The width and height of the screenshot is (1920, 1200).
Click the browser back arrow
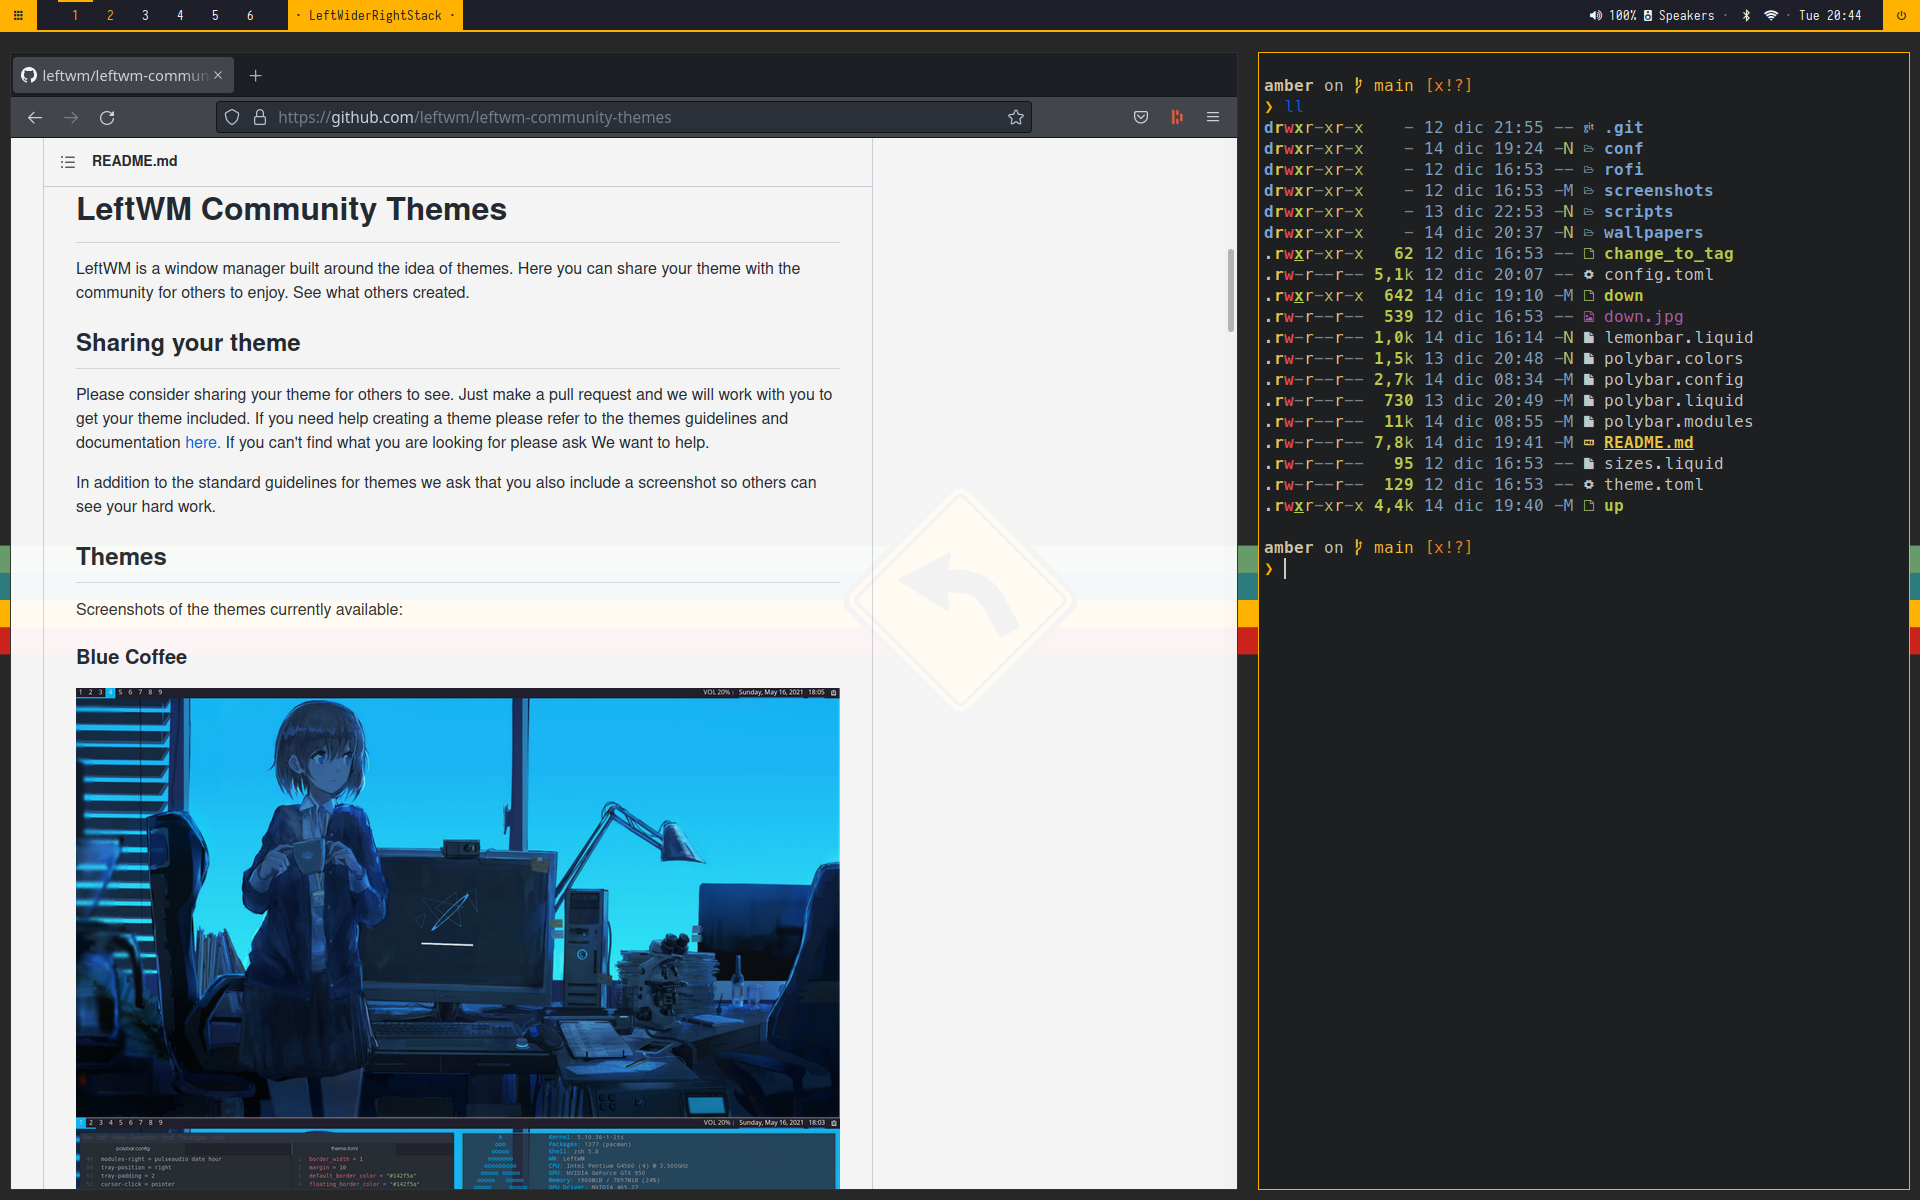[x=35, y=117]
